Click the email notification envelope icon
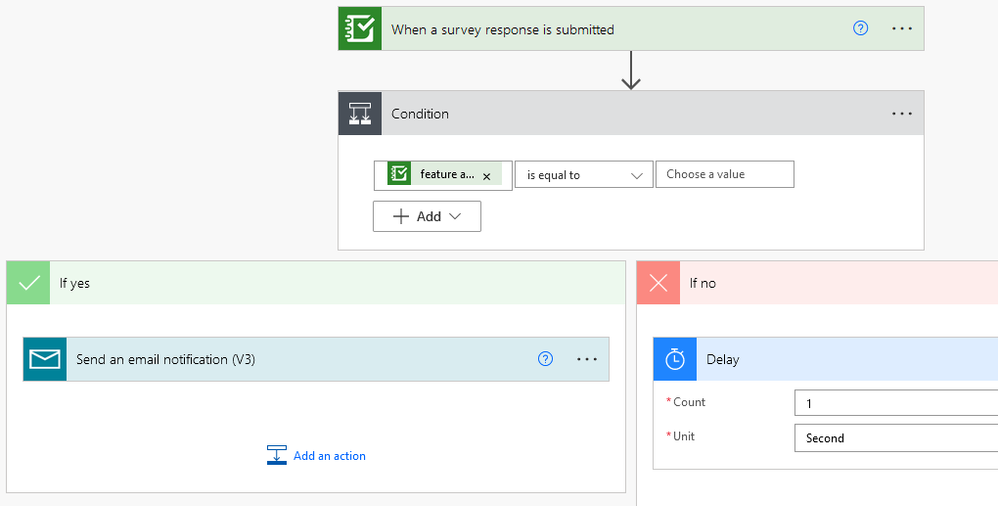This screenshot has width=998, height=506. (45, 359)
